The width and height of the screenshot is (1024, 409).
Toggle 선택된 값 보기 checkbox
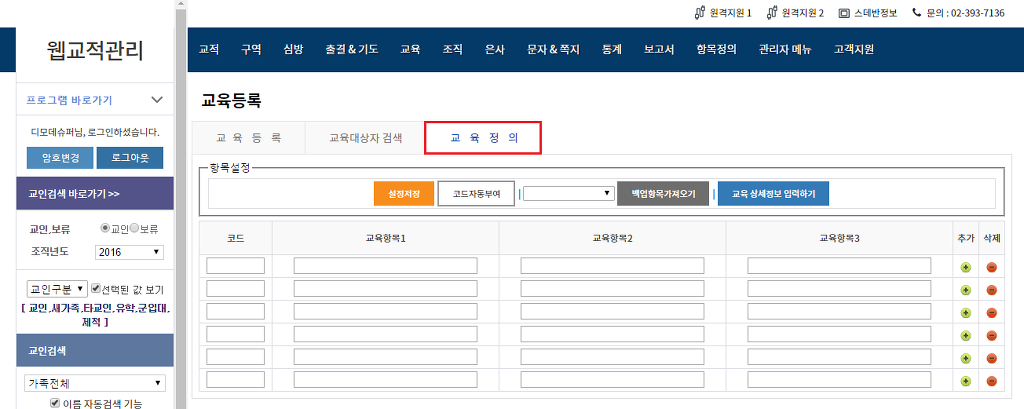tap(95, 288)
